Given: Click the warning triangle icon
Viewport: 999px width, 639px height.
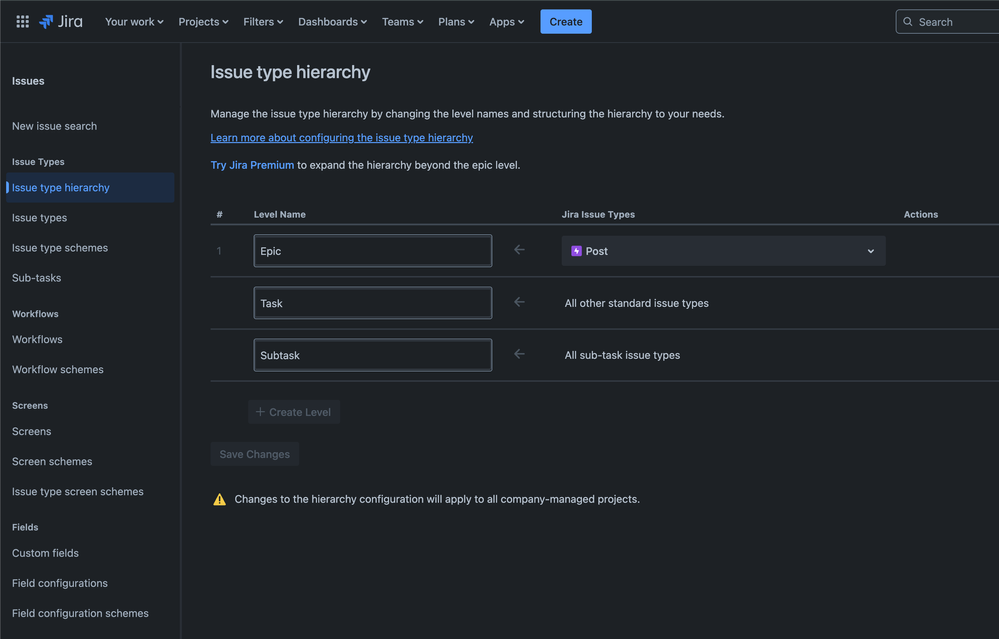Looking at the screenshot, I should click(219, 499).
